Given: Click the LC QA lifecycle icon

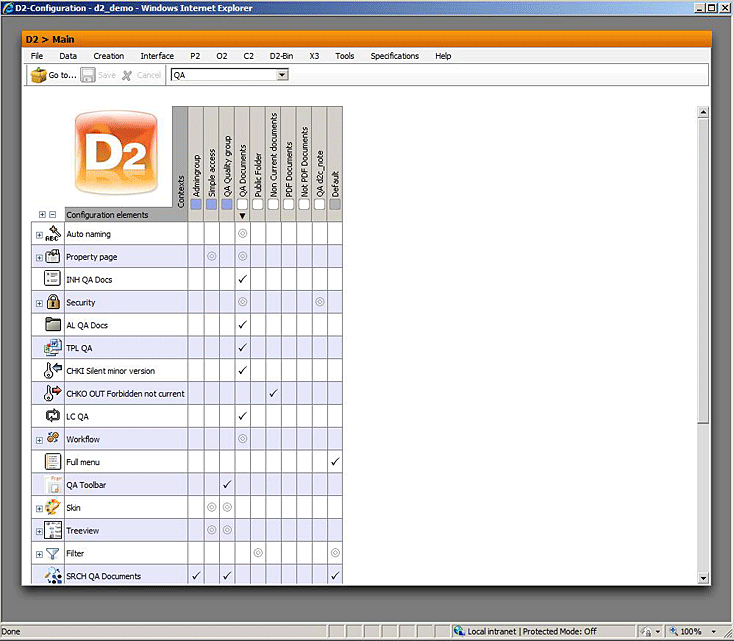Looking at the screenshot, I should (x=54, y=416).
